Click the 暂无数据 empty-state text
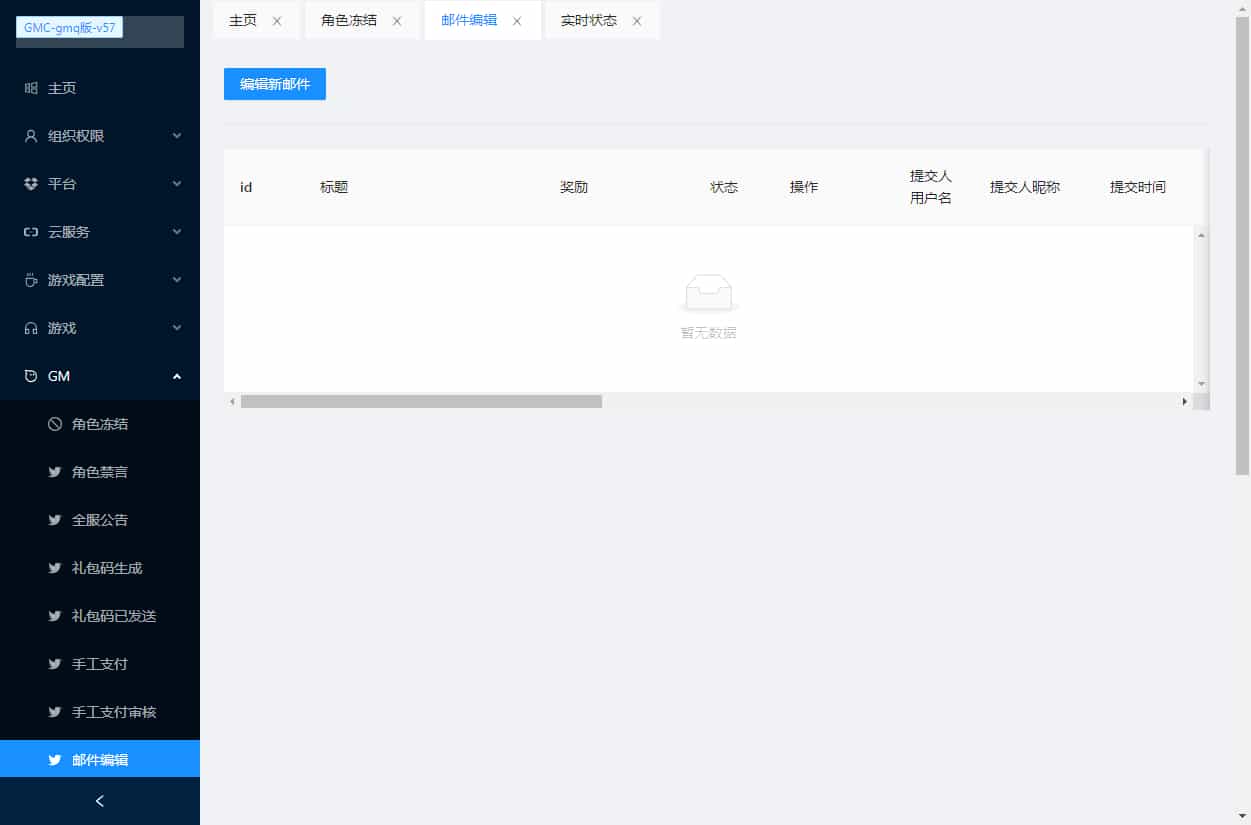 [708, 333]
